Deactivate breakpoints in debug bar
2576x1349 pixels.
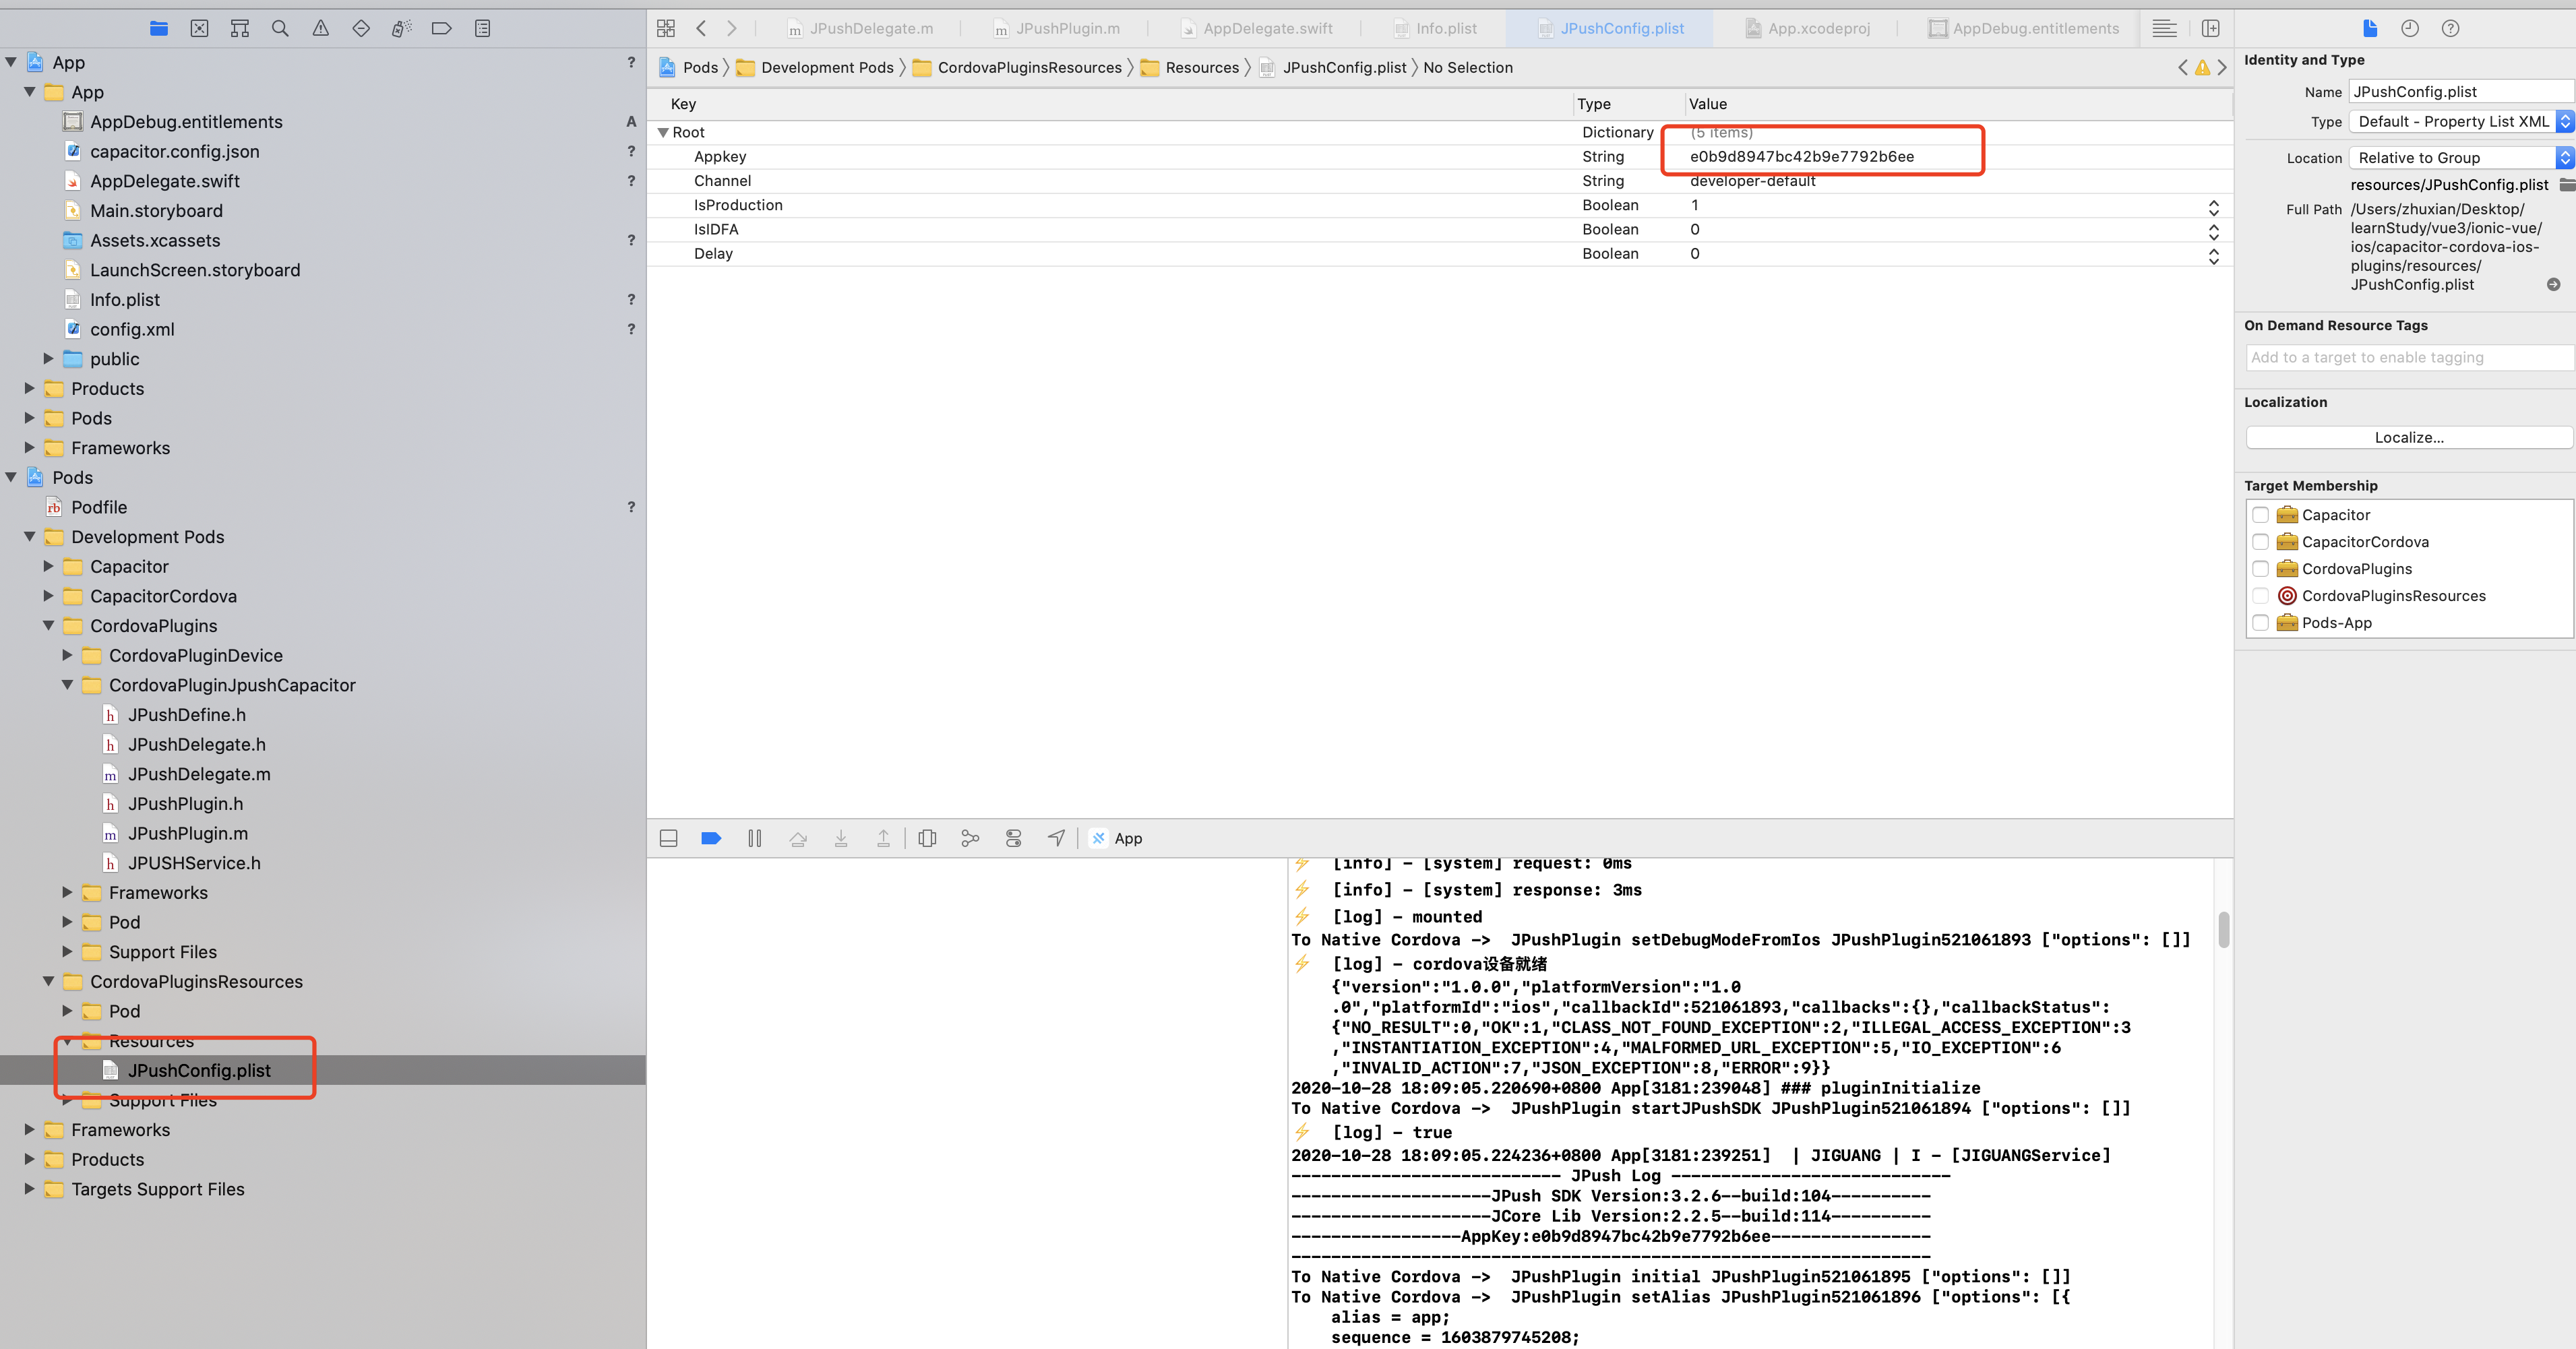(711, 838)
